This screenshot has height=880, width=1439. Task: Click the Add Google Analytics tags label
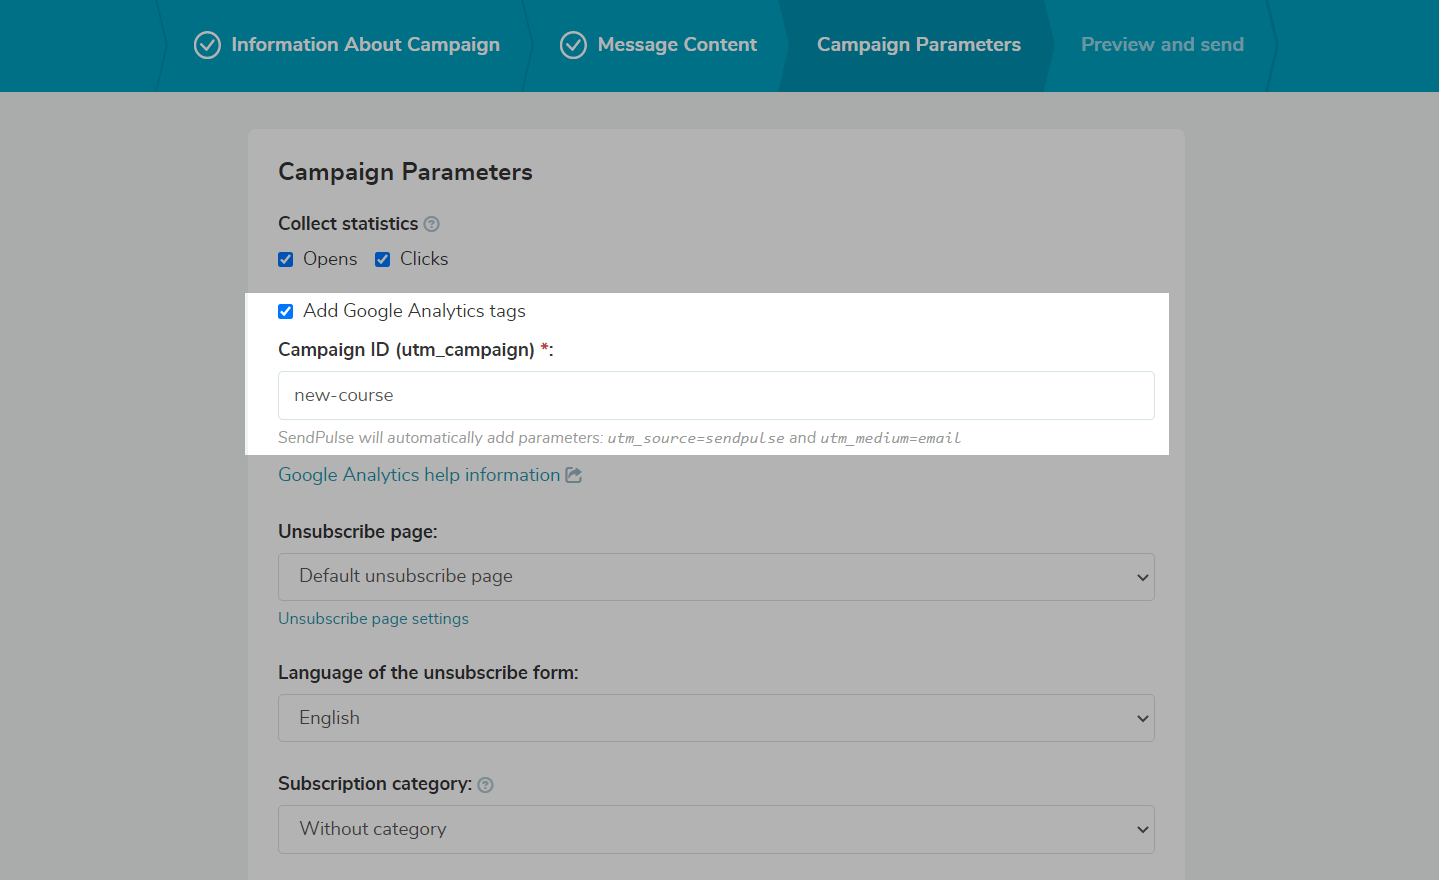414,311
